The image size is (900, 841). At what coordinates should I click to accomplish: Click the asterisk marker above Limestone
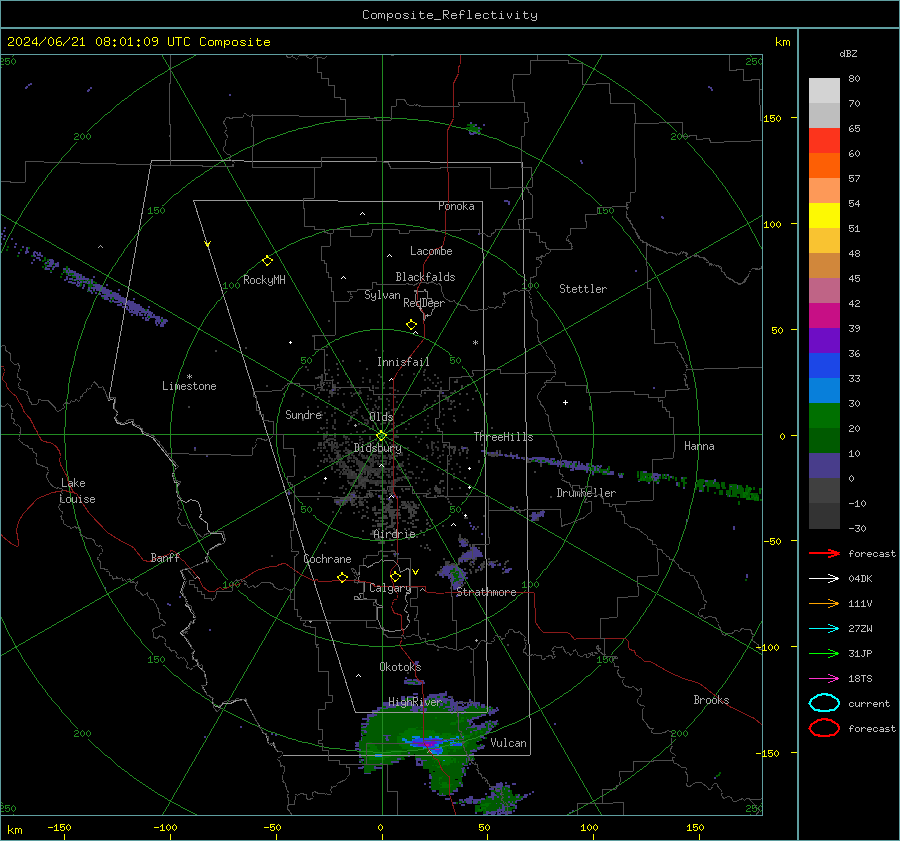[189, 377]
